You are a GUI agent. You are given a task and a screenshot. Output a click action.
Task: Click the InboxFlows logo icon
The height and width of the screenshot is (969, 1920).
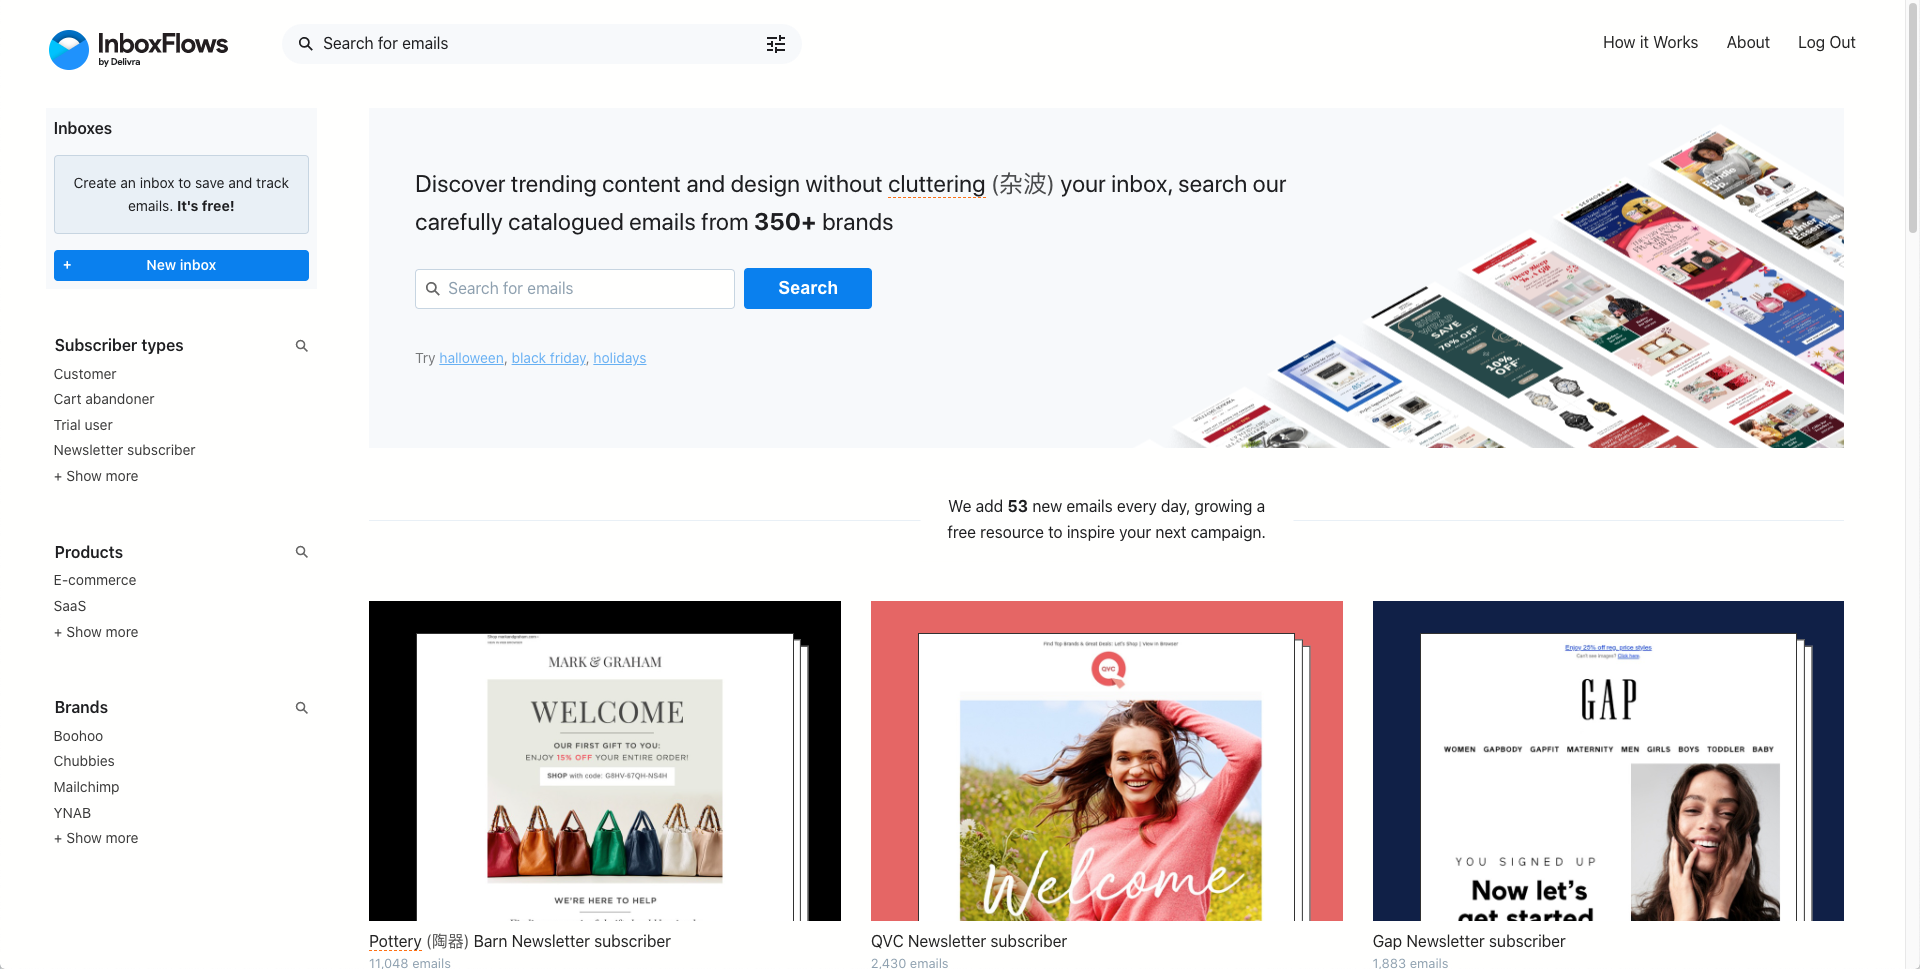(69, 49)
